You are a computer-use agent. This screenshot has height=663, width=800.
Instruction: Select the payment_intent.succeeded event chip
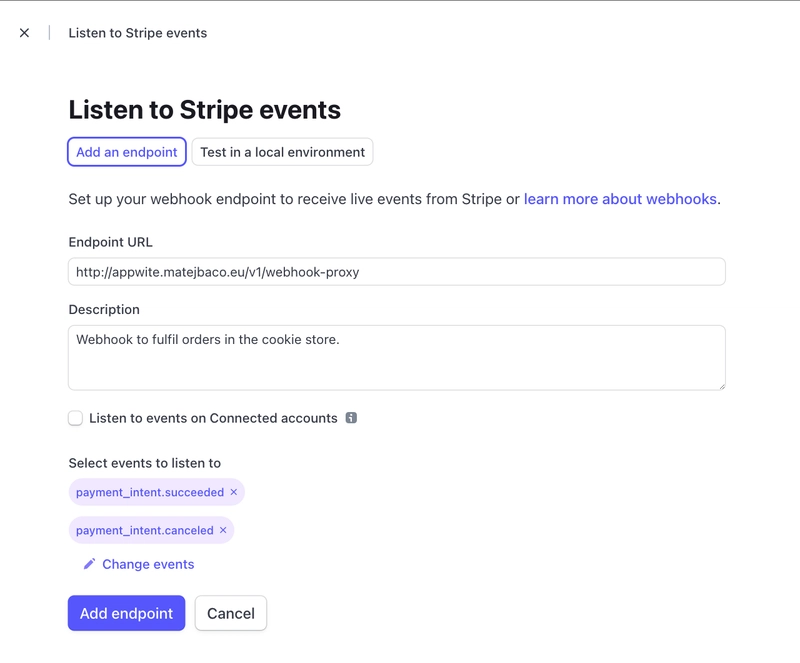pyautogui.click(x=148, y=492)
